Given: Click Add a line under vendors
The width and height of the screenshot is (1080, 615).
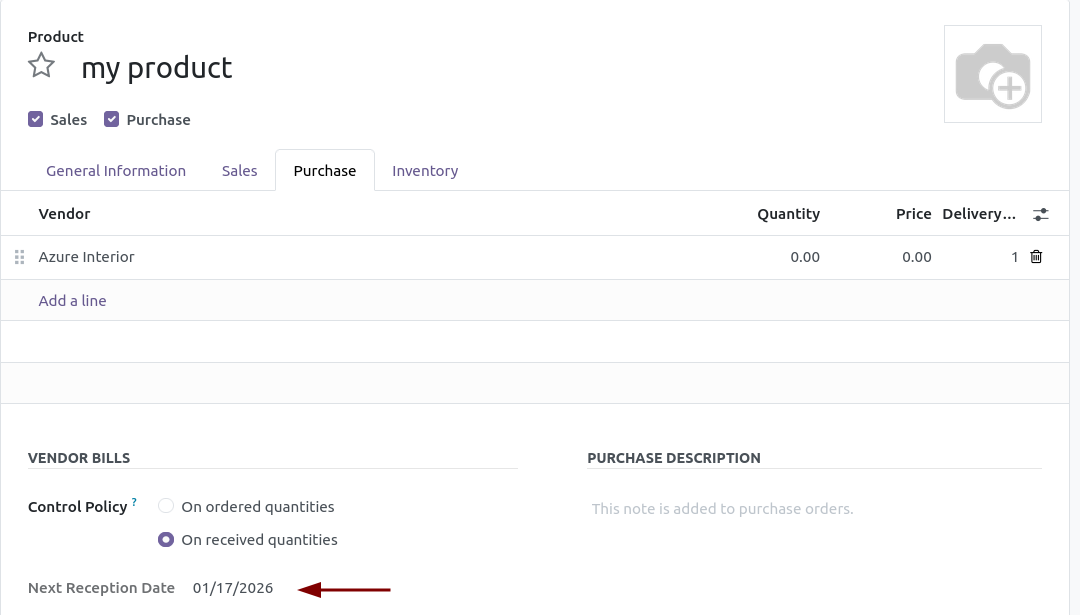Looking at the screenshot, I should (x=72, y=300).
